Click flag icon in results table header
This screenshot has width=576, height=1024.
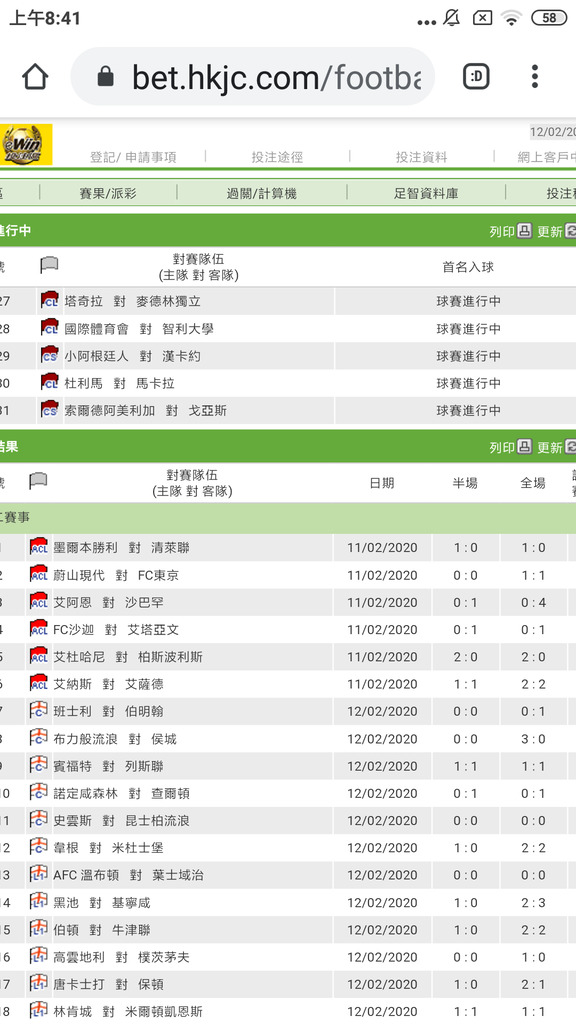pyautogui.click(x=39, y=481)
